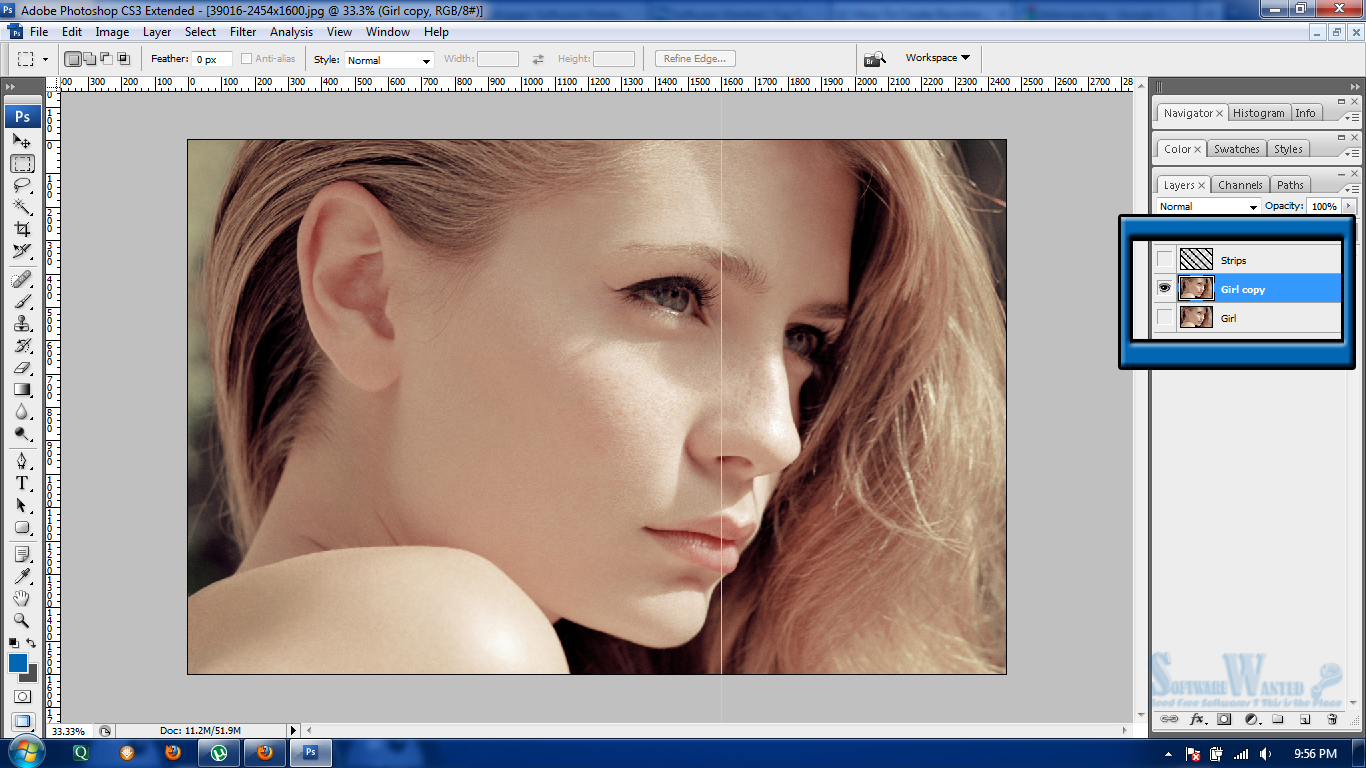Show the Girl layer visibility

1164,318
